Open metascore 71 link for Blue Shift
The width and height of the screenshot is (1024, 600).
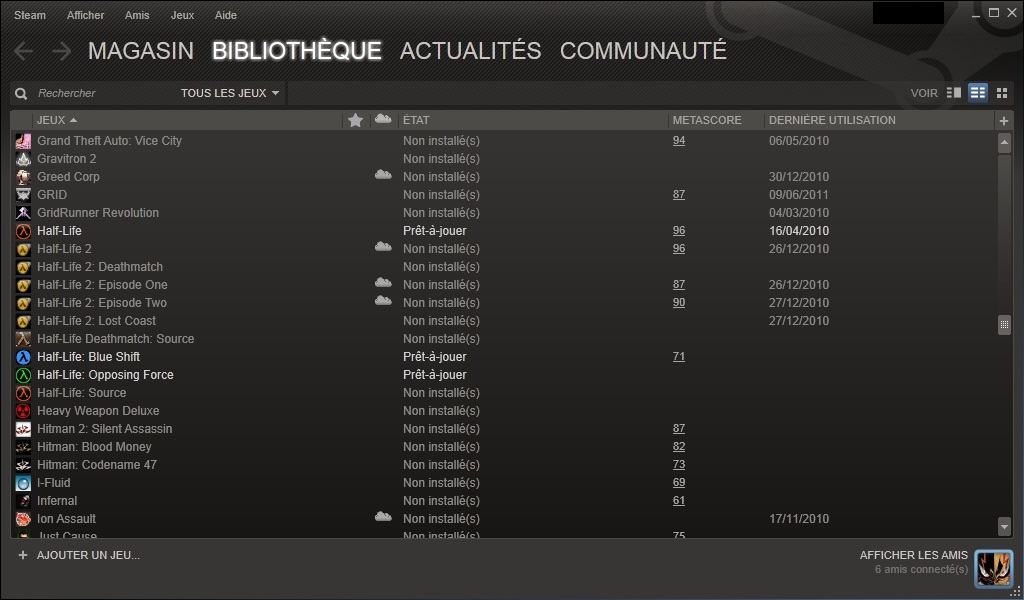[679, 356]
